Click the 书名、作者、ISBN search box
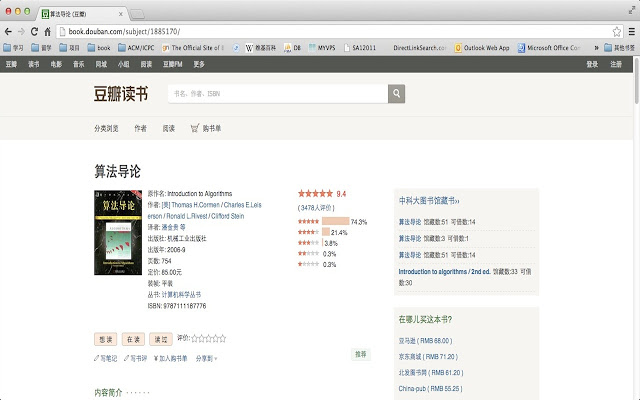The image size is (640, 400). pos(278,93)
